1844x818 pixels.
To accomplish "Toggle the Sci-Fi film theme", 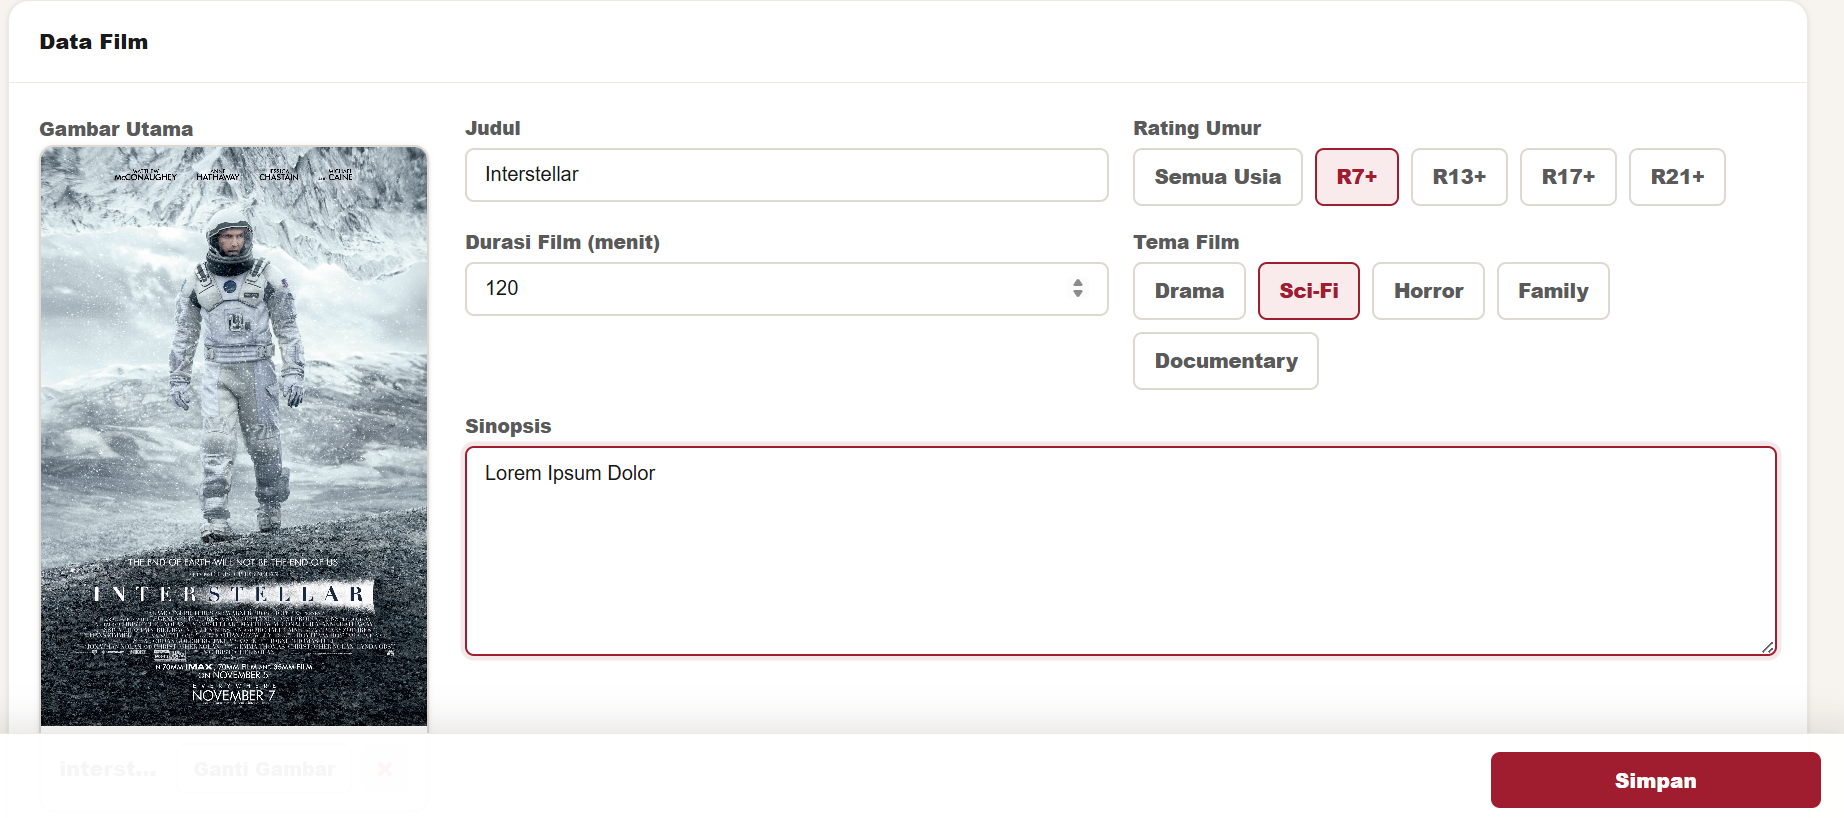I will tap(1308, 291).
